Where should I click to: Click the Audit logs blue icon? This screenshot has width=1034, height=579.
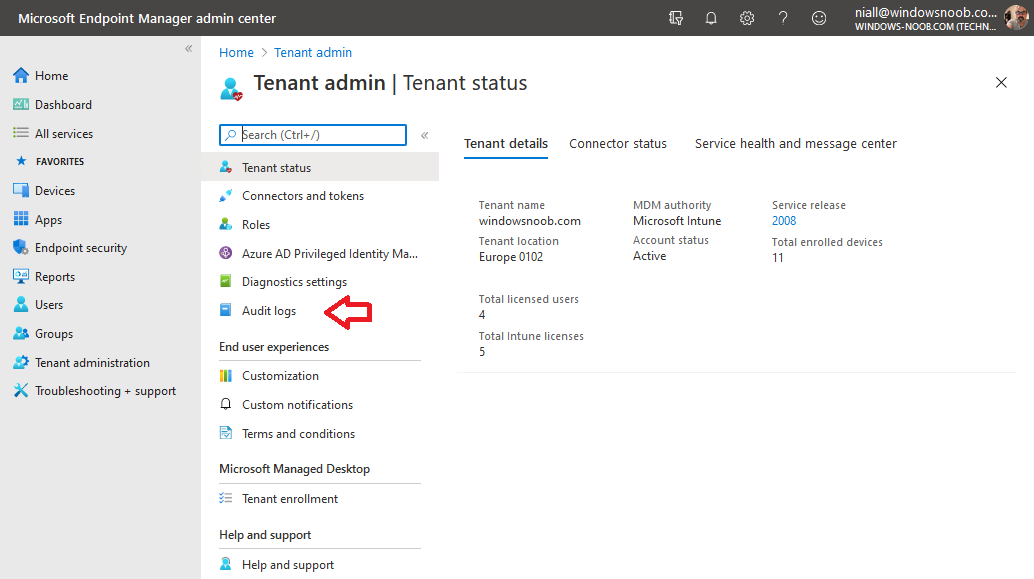tap(226, 310)
